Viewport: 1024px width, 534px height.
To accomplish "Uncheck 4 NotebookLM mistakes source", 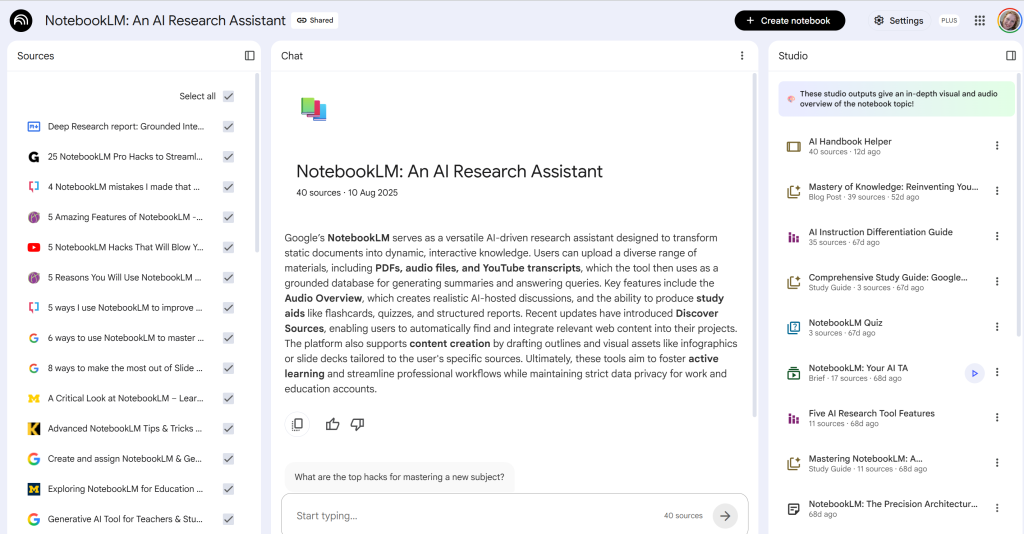I will click(229, 187).
